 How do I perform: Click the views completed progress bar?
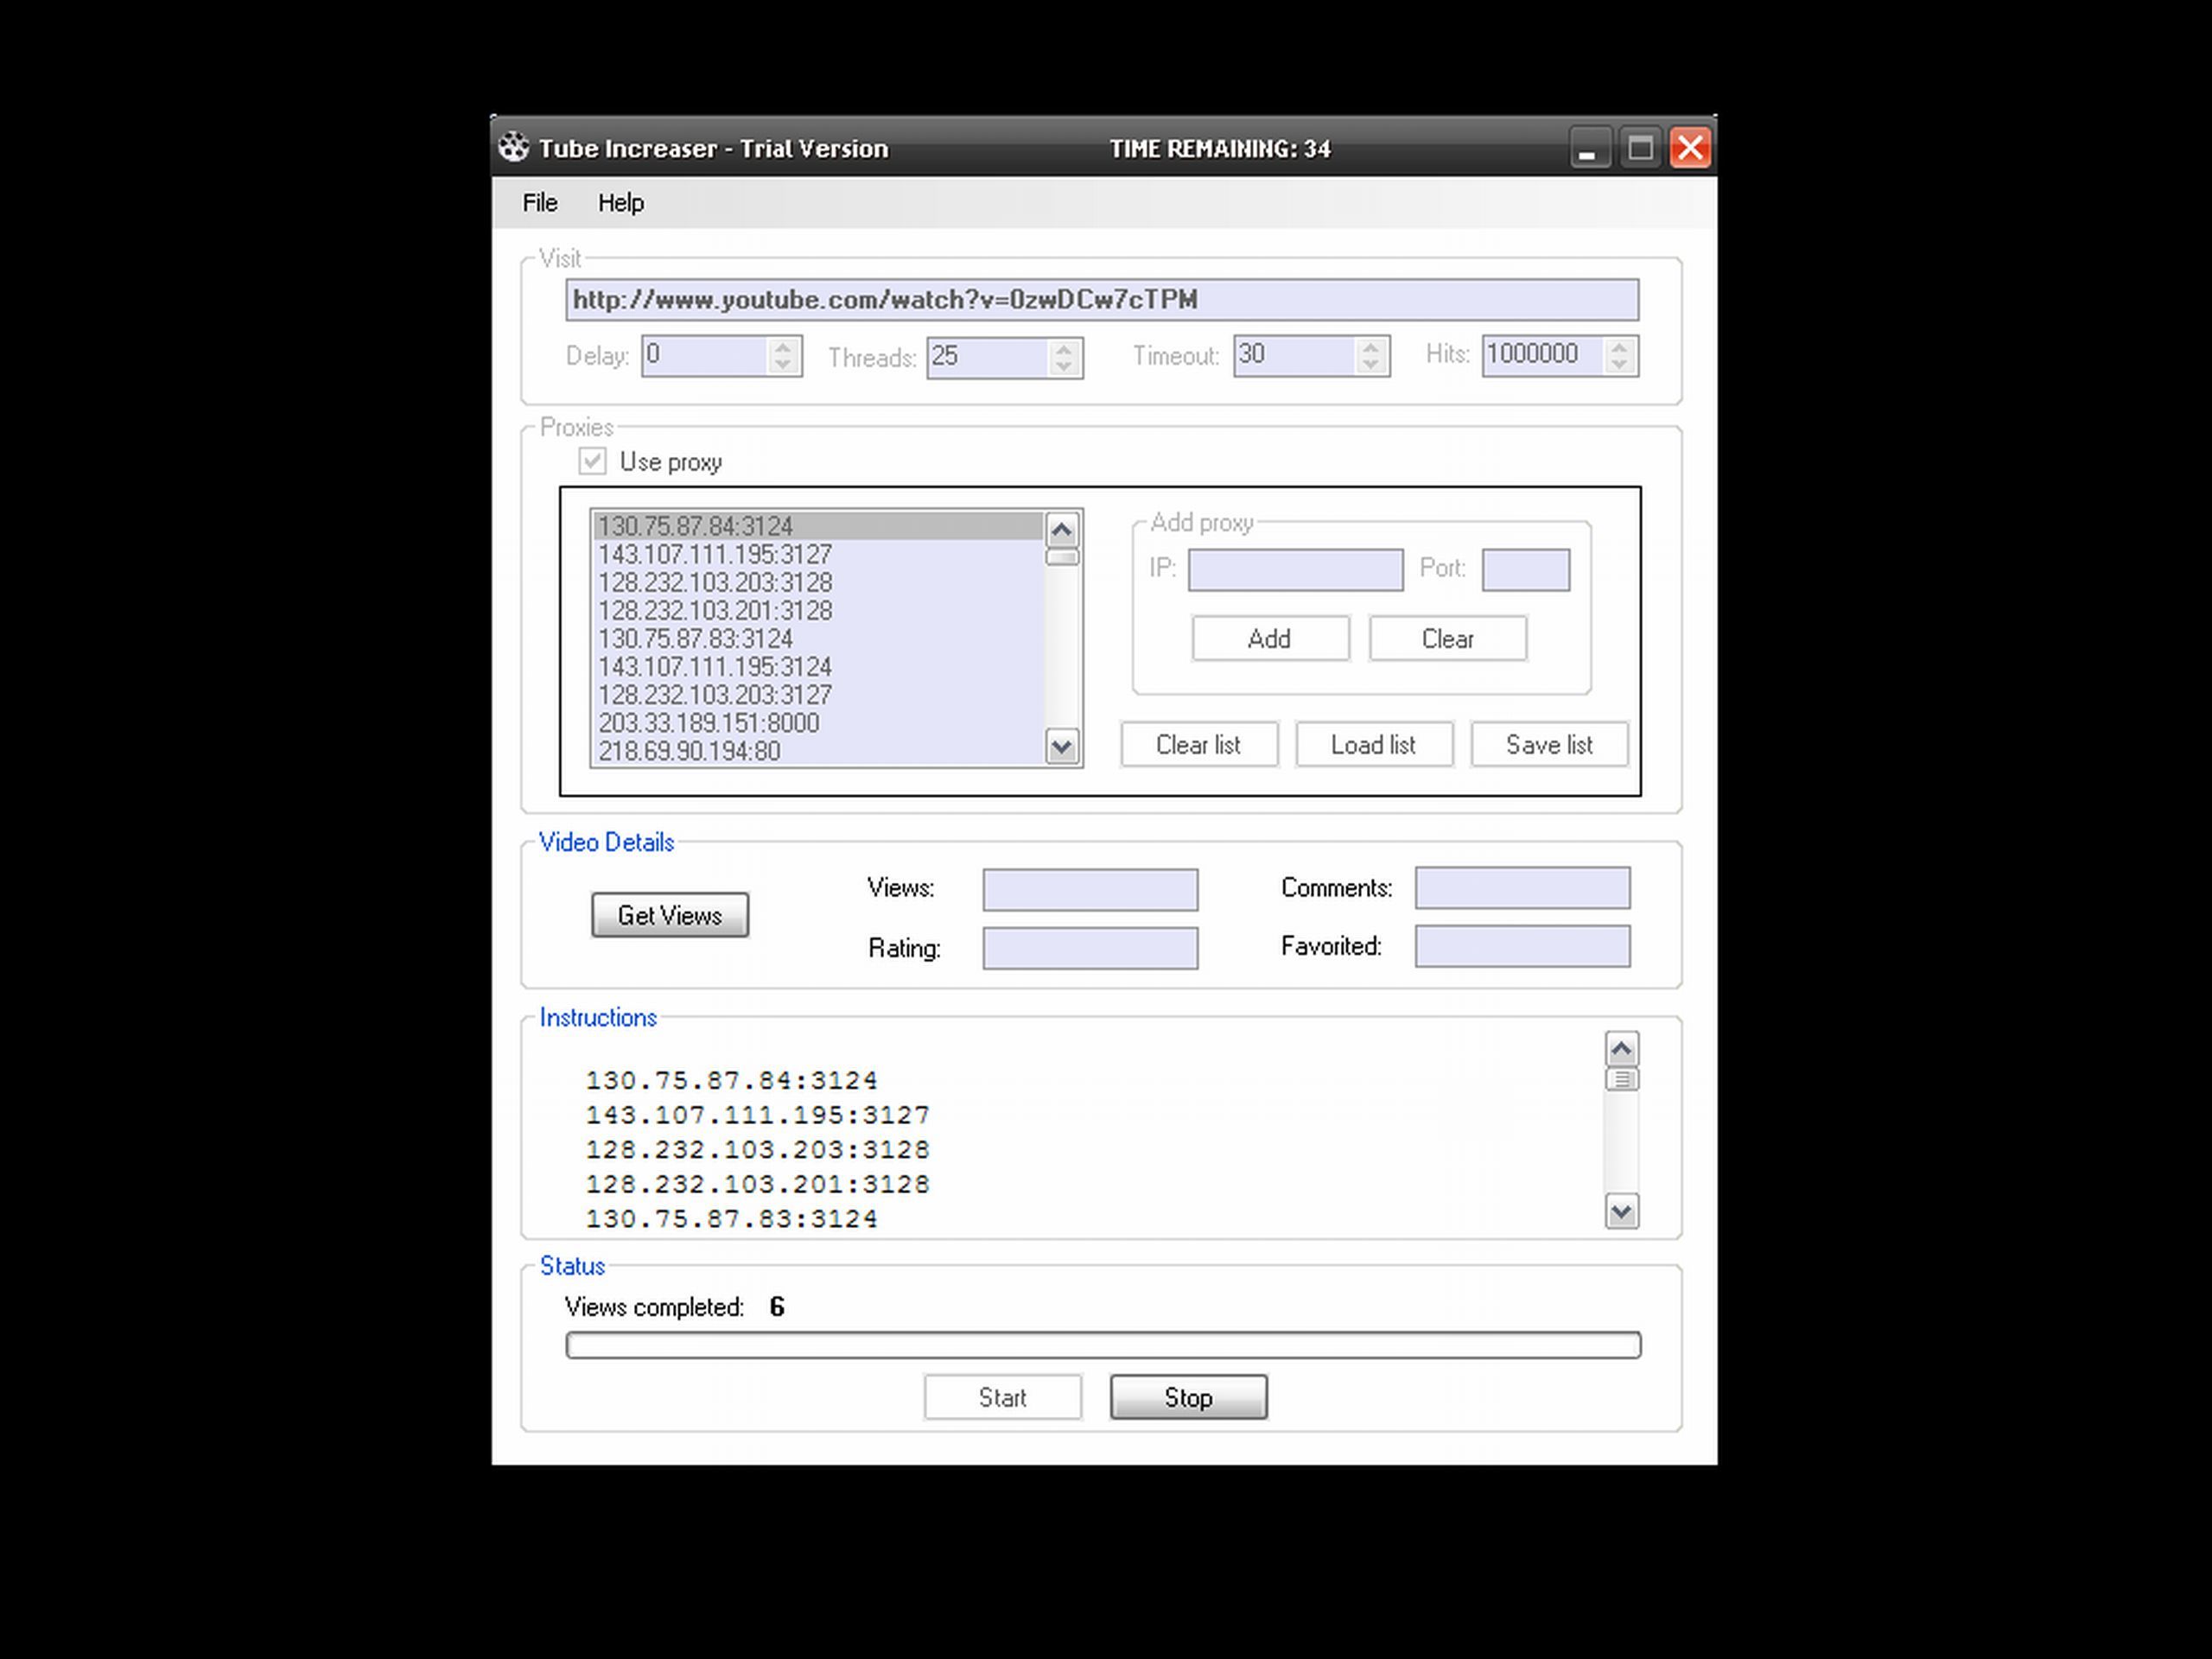1103,1345
